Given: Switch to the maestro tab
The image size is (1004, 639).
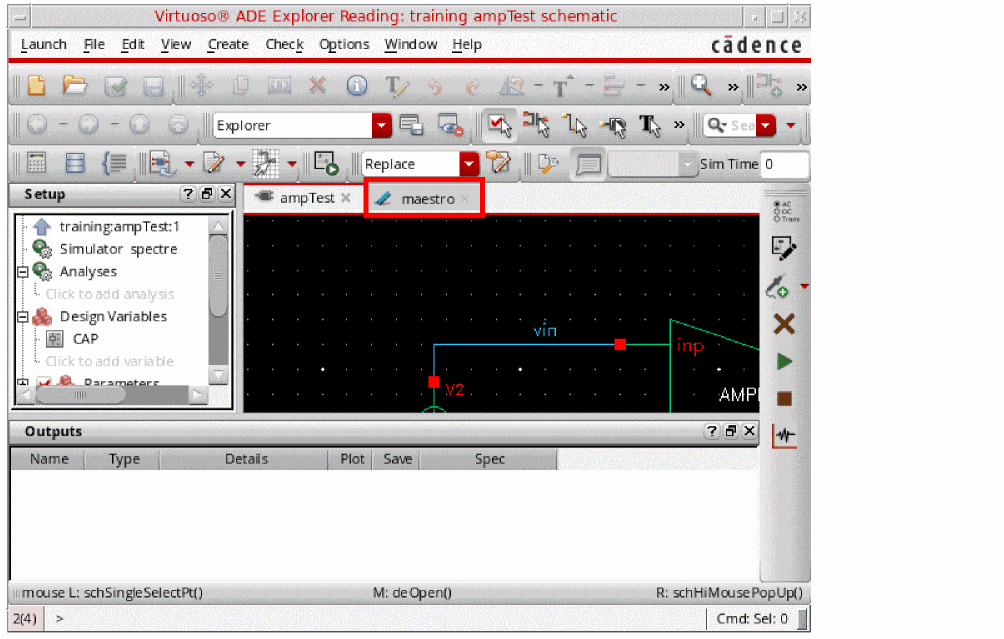Looking at the screenshot, I should tap(423, 199).
